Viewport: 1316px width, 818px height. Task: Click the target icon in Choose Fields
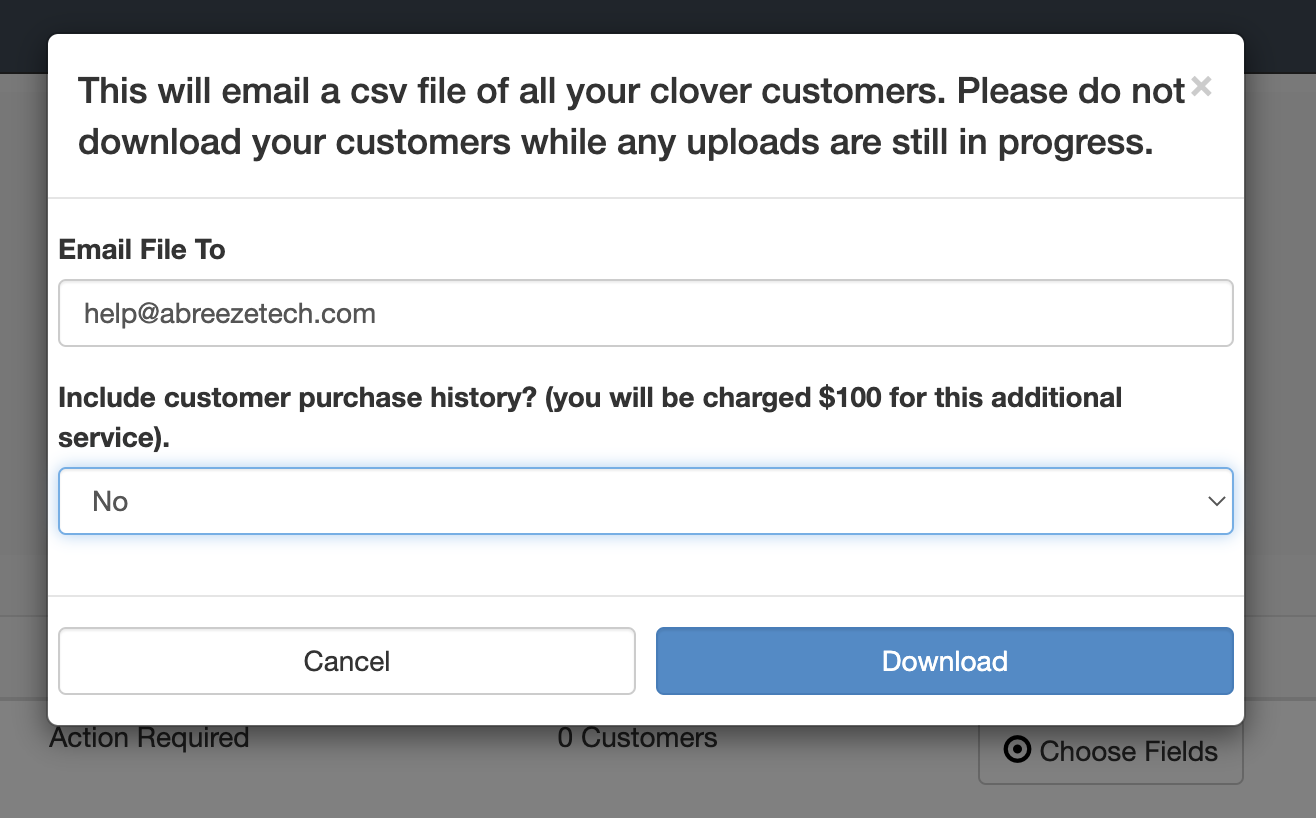(1017, 750)
